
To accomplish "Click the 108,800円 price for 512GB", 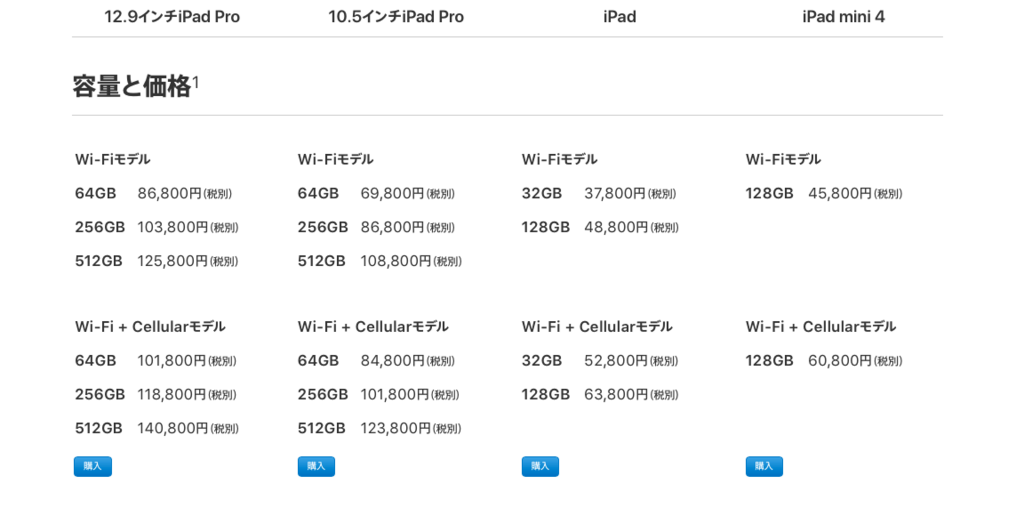I will 396,261.
